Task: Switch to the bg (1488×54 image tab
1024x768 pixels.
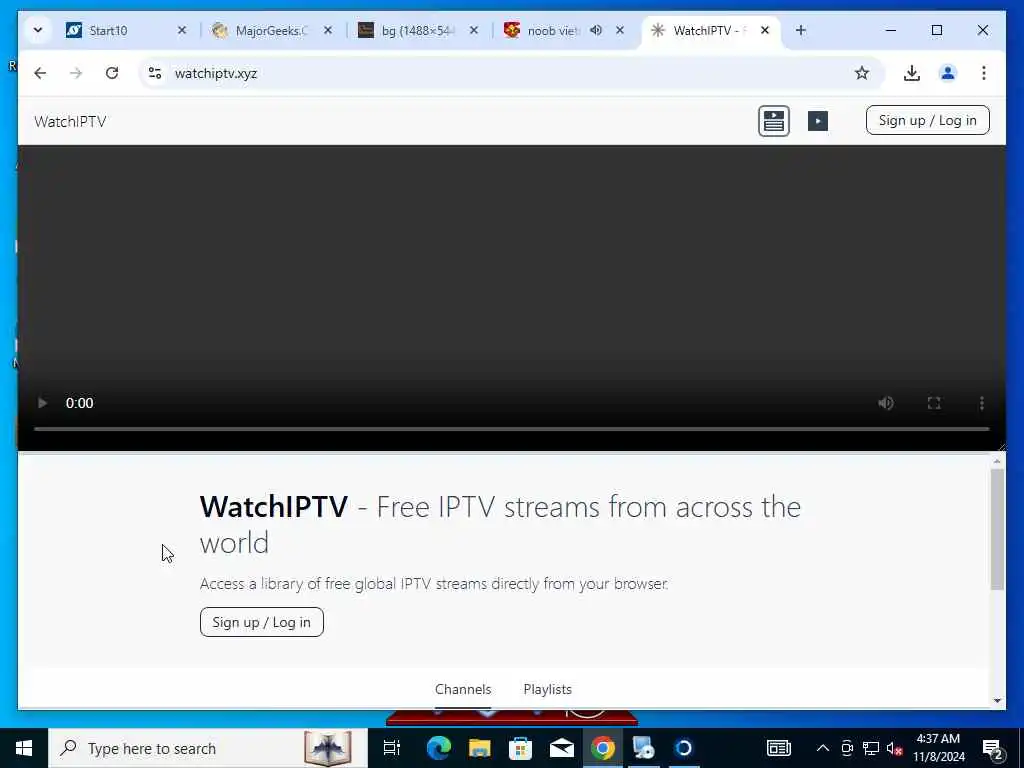Action: pos(417,31)
